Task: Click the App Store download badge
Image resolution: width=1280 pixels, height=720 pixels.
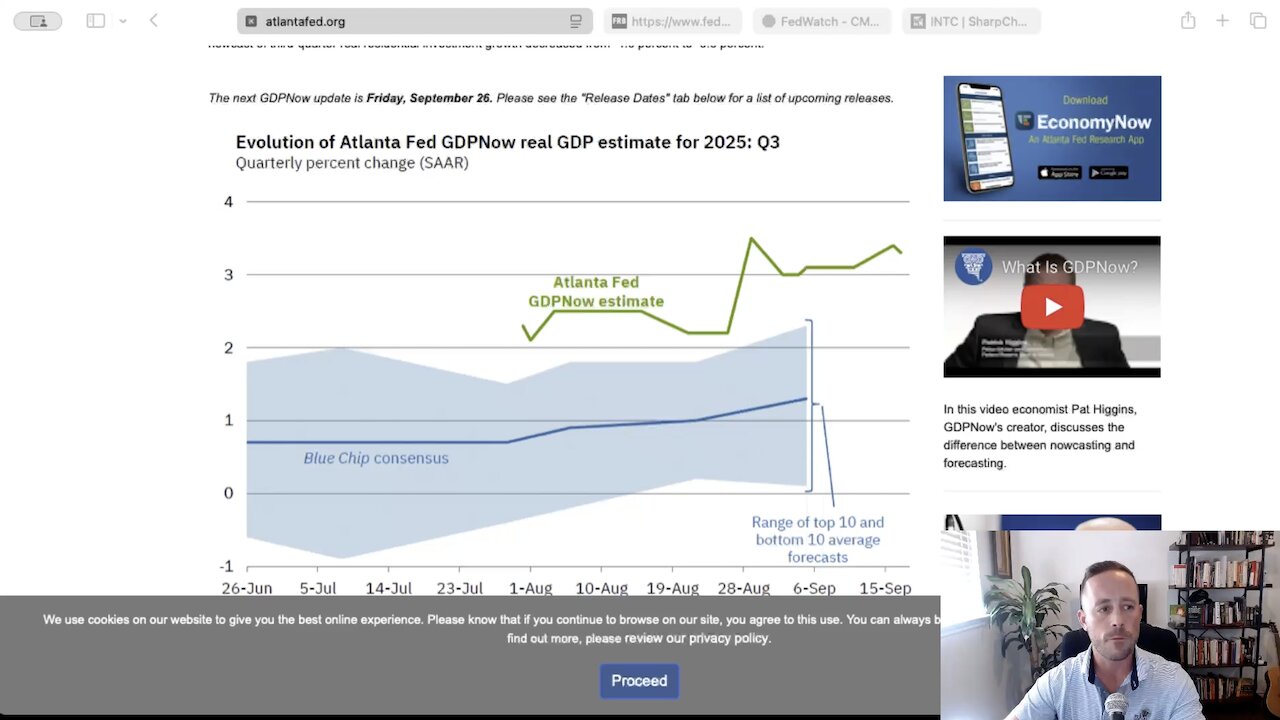Action: click(1059, 172)
